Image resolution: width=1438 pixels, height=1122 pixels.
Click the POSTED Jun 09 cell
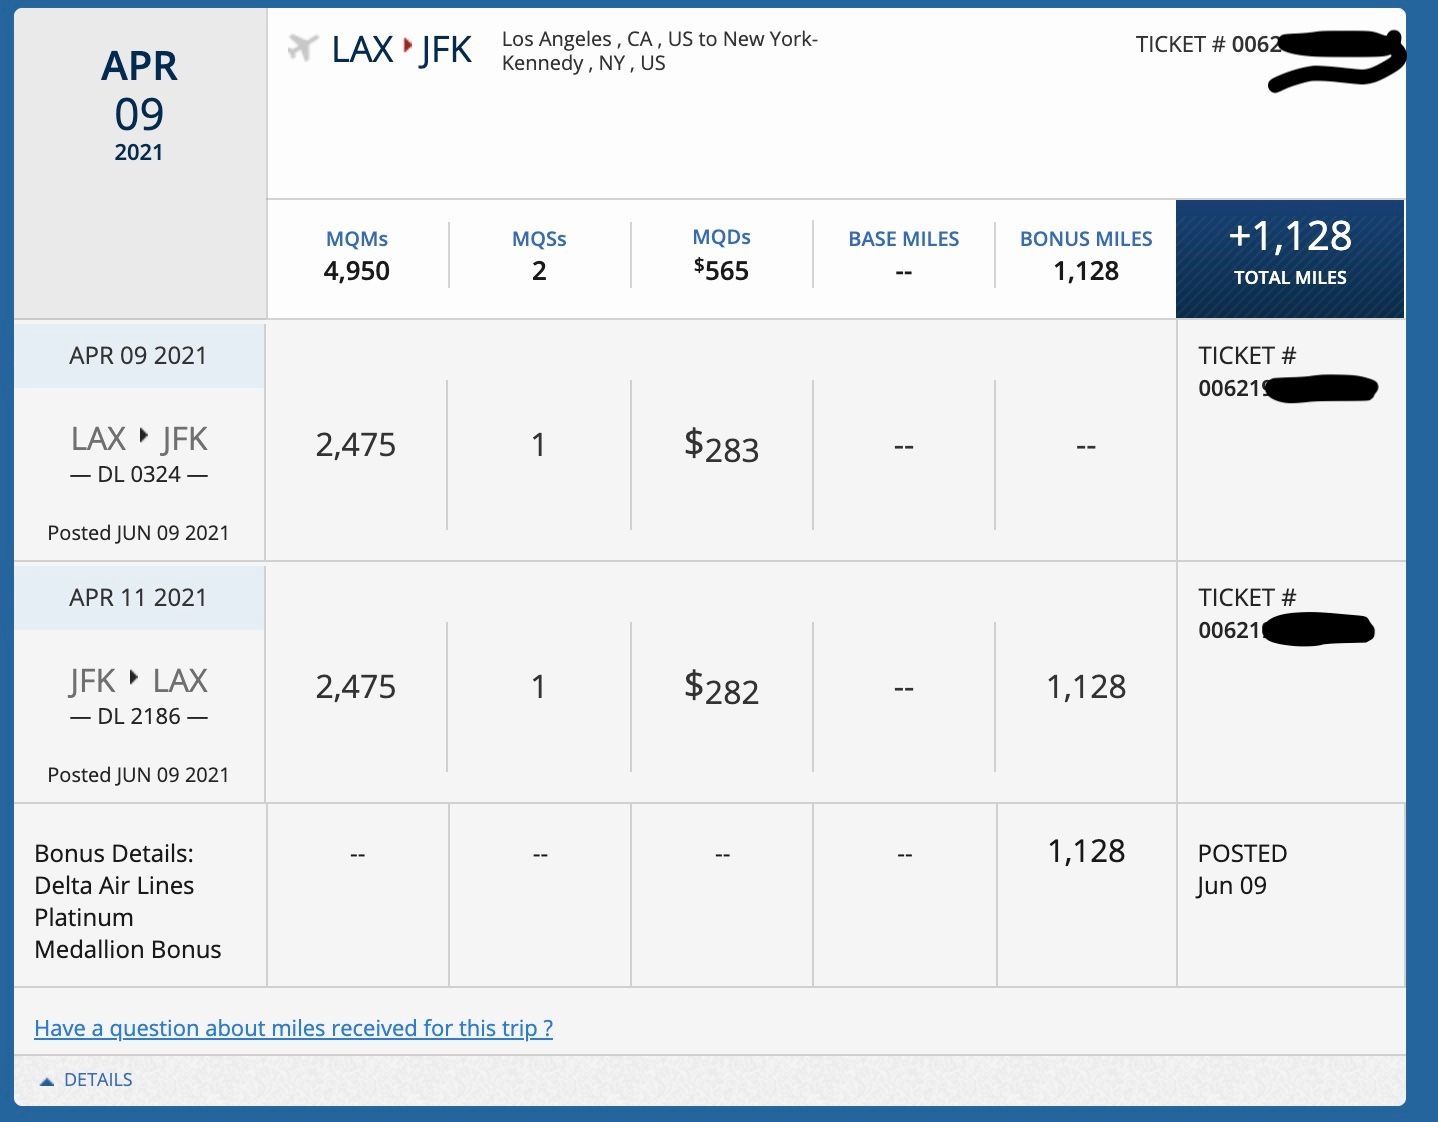click(1241, 869)
